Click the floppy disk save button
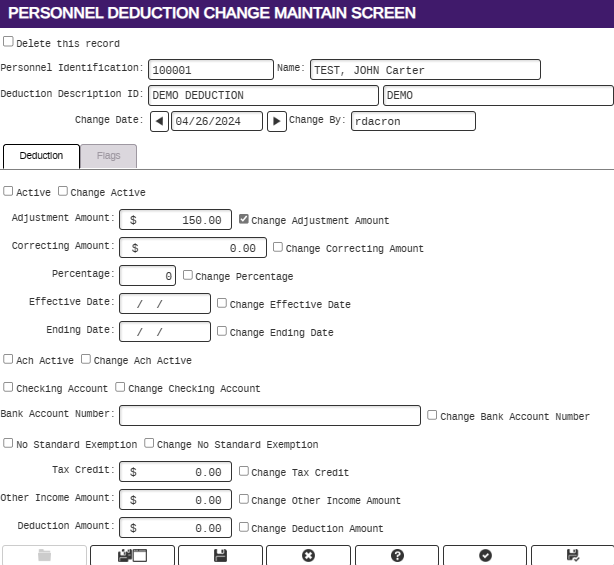The image size is (614, 565). point(220,555)
